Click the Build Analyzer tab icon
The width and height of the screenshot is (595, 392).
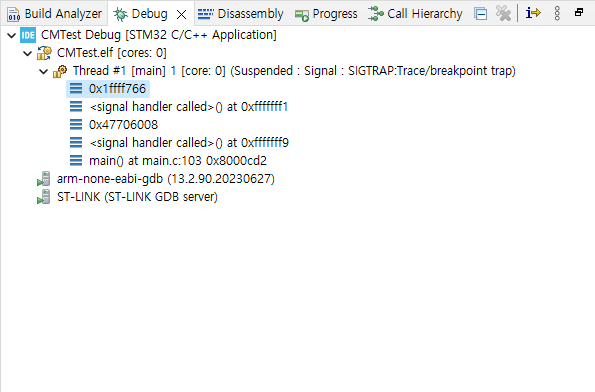[14, 14]
